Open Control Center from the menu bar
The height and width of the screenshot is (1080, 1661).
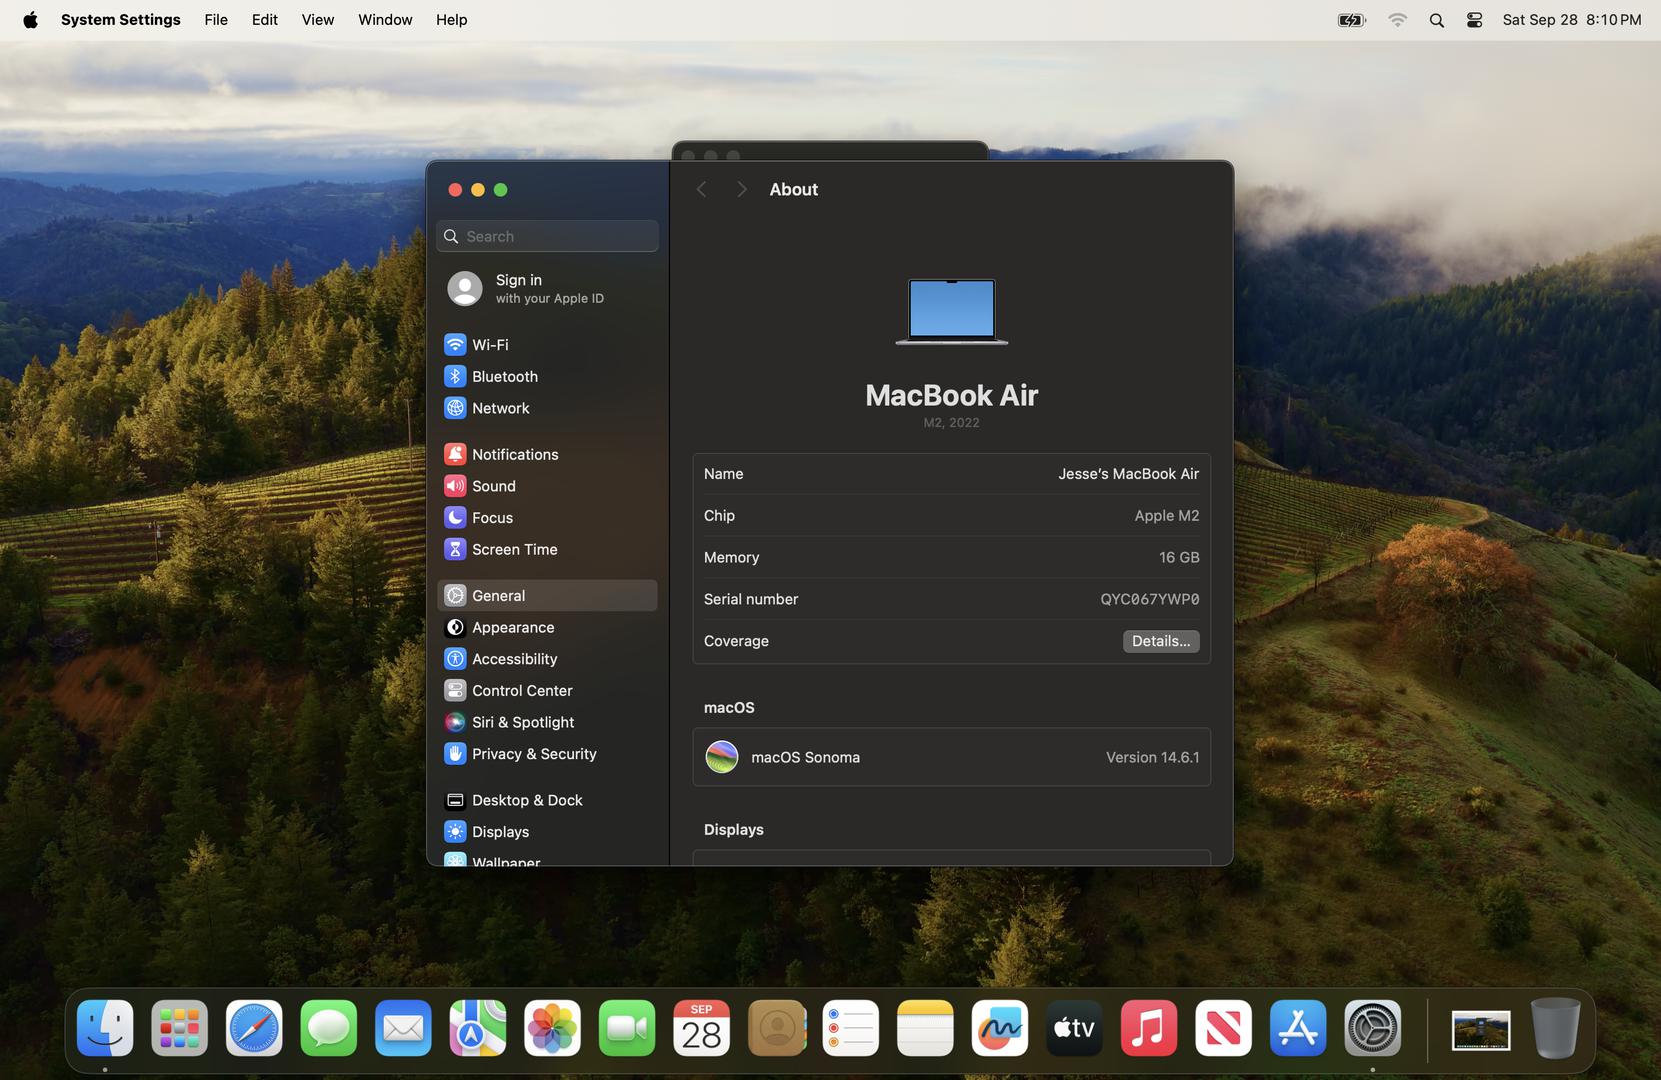[x=1474, y=20]
